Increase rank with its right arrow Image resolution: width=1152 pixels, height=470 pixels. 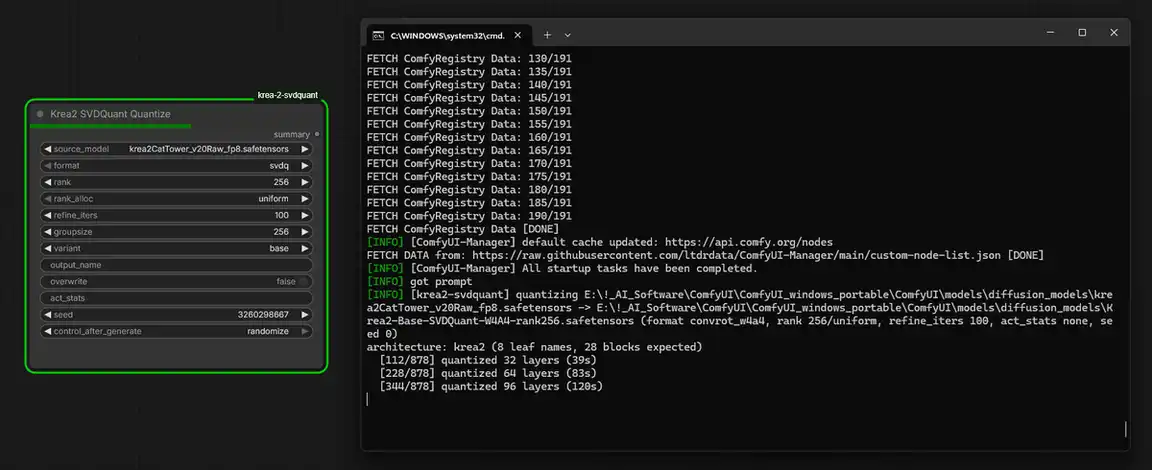tap(304, 182)
